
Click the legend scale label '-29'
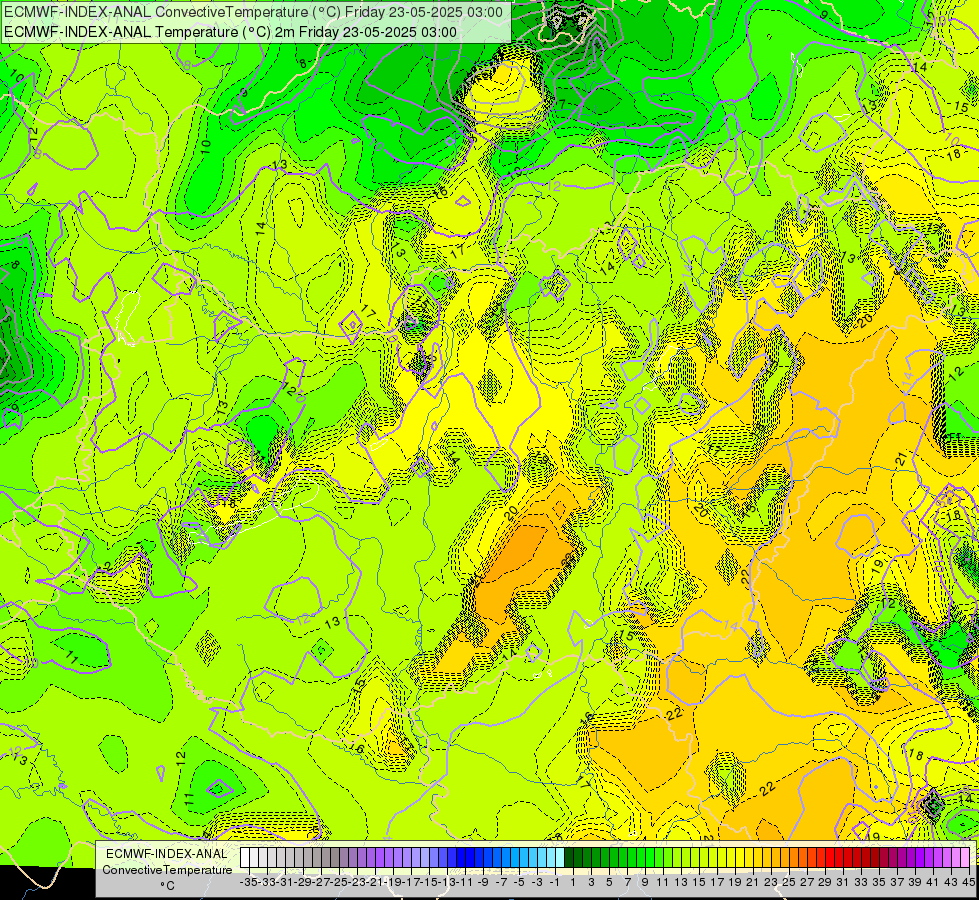304,883
